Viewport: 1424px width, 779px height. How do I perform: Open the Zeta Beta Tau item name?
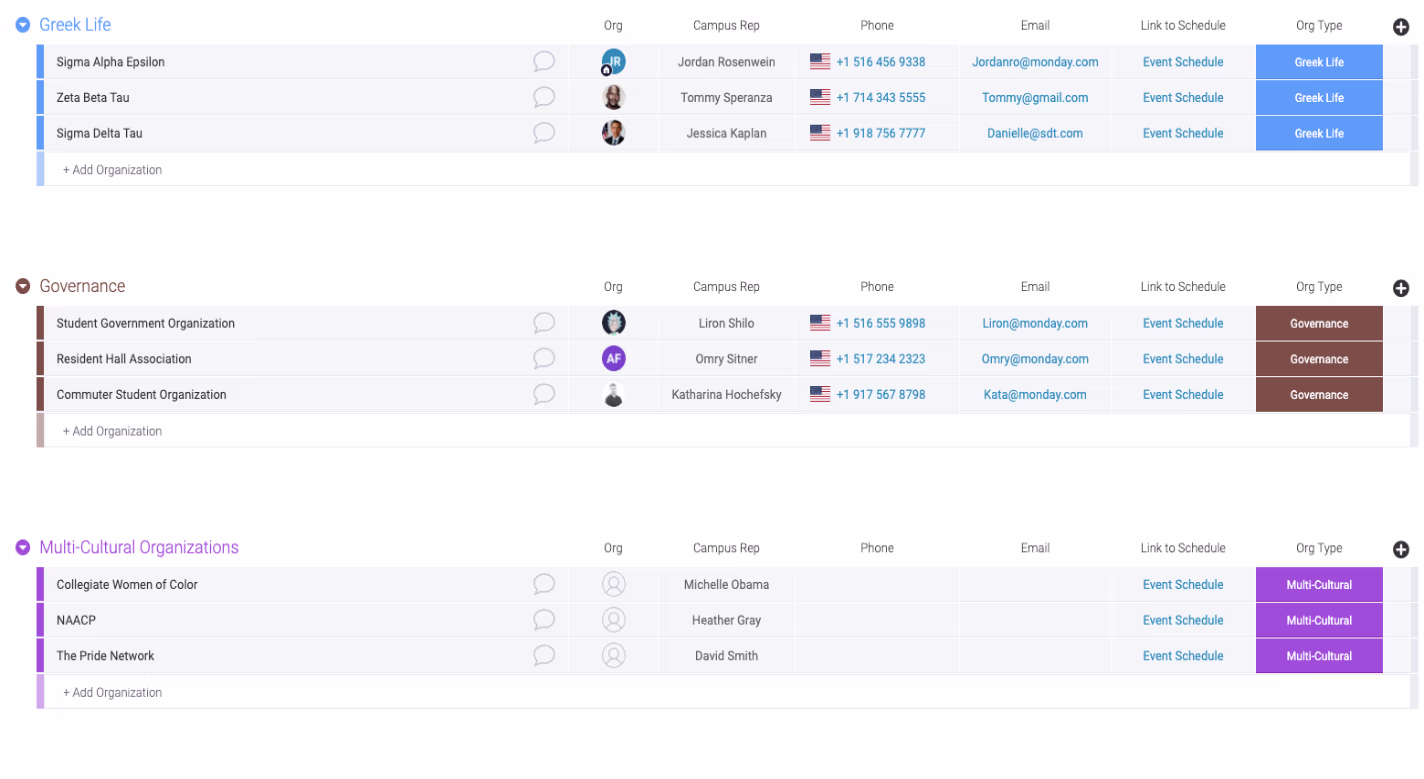point(93,97)
